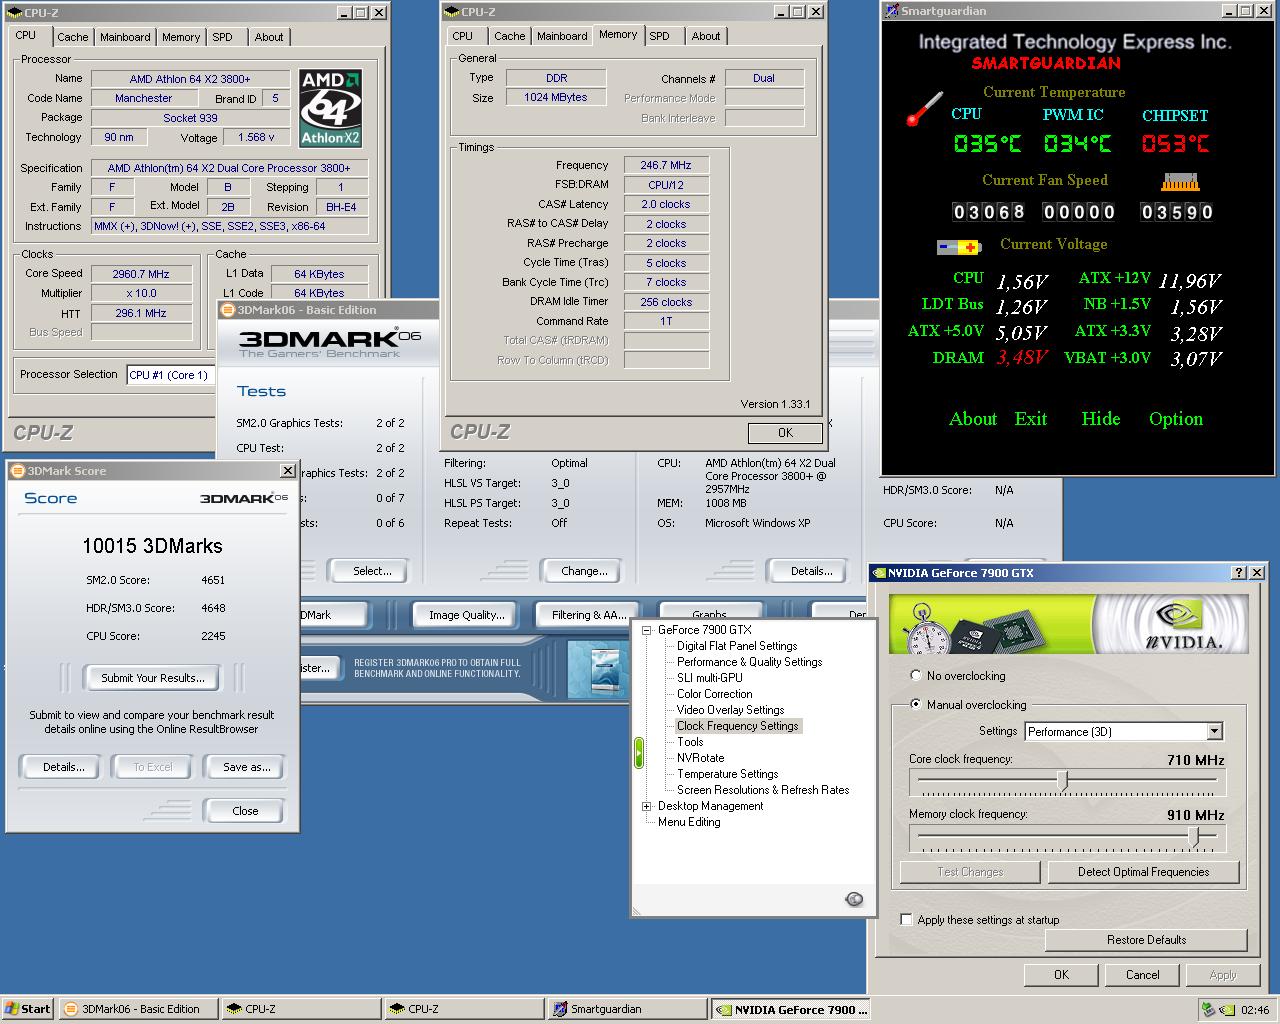Image resolution: width=1280 pixels, height=1024 pixels.
Task: Click About in Smartguardian
Action: 973,419
